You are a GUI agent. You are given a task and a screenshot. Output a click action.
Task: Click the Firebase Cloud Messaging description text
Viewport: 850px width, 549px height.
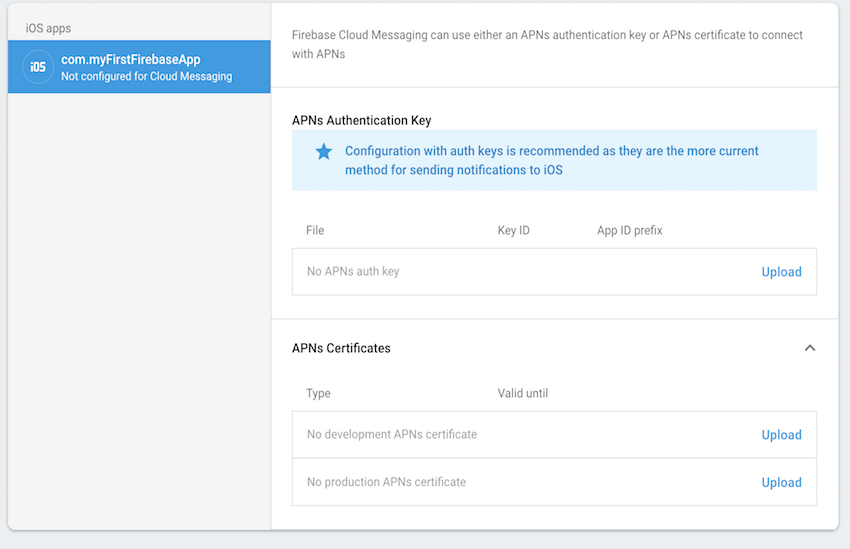(x=547, y=44)
